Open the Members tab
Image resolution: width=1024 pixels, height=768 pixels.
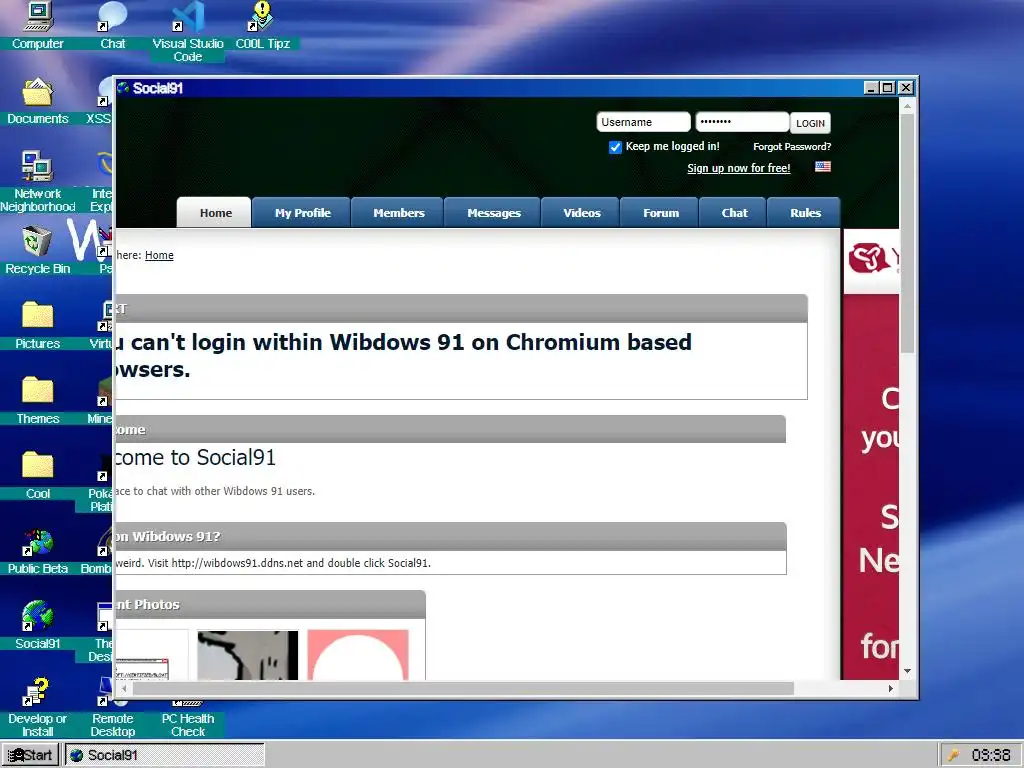pyautogui.click(x=398, y=213)
